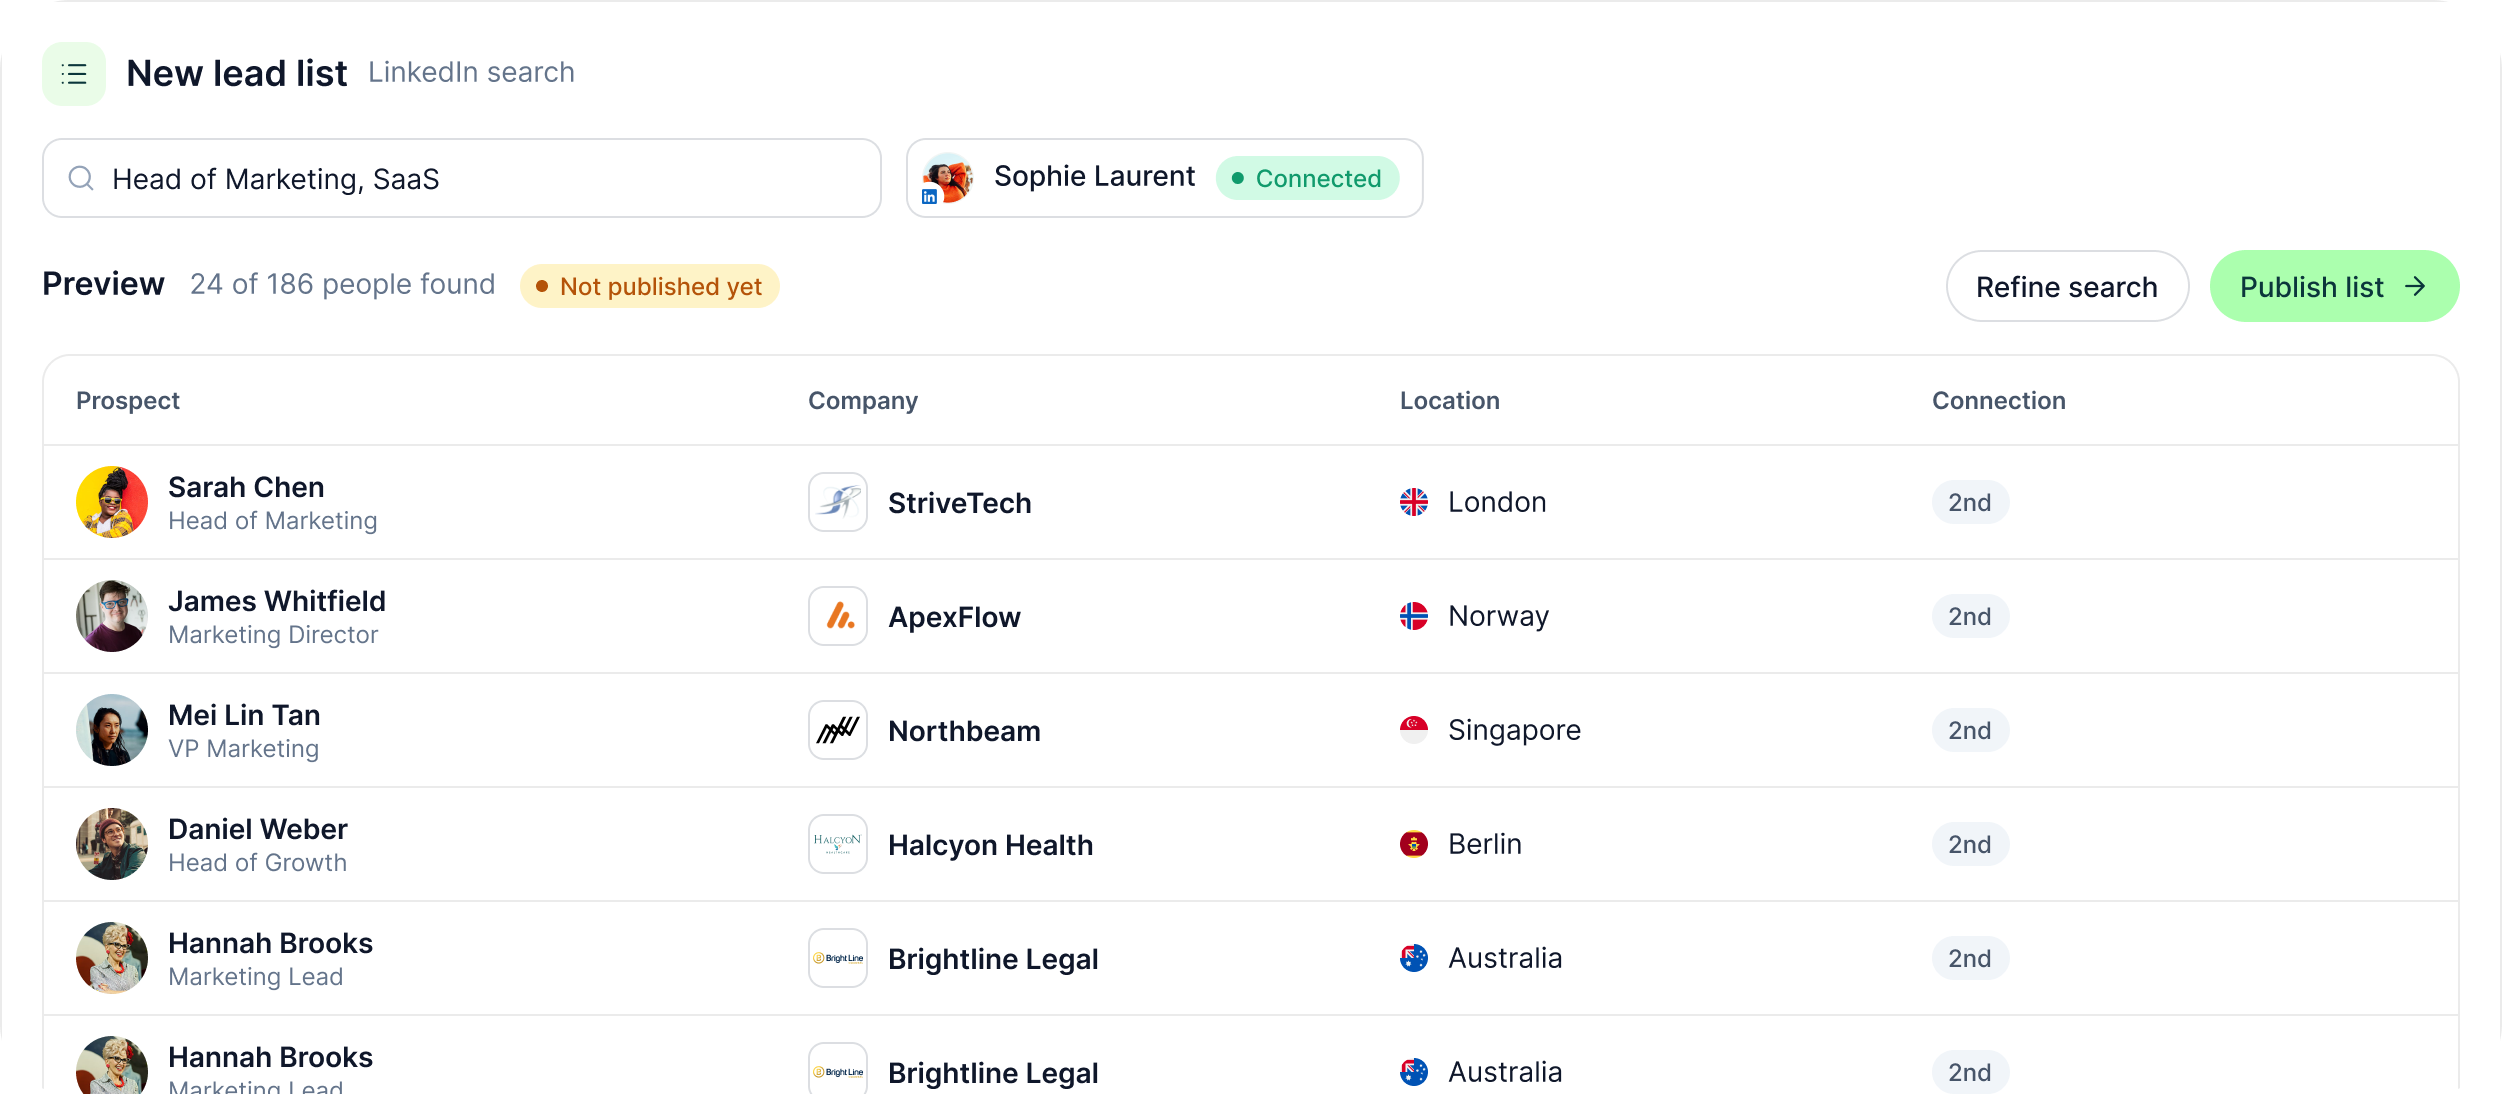The width and height of the screenshot is (2502, 1094).
Task: Click the New lead list heading
Action: [x=237, y=73]
